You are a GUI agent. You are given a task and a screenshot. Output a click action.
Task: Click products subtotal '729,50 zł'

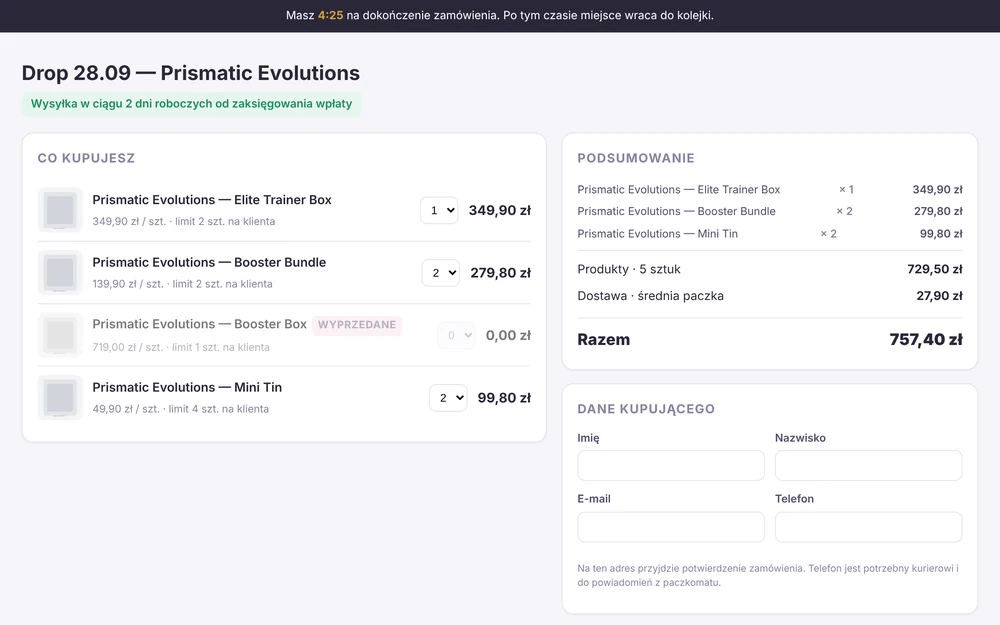[935, 269]
